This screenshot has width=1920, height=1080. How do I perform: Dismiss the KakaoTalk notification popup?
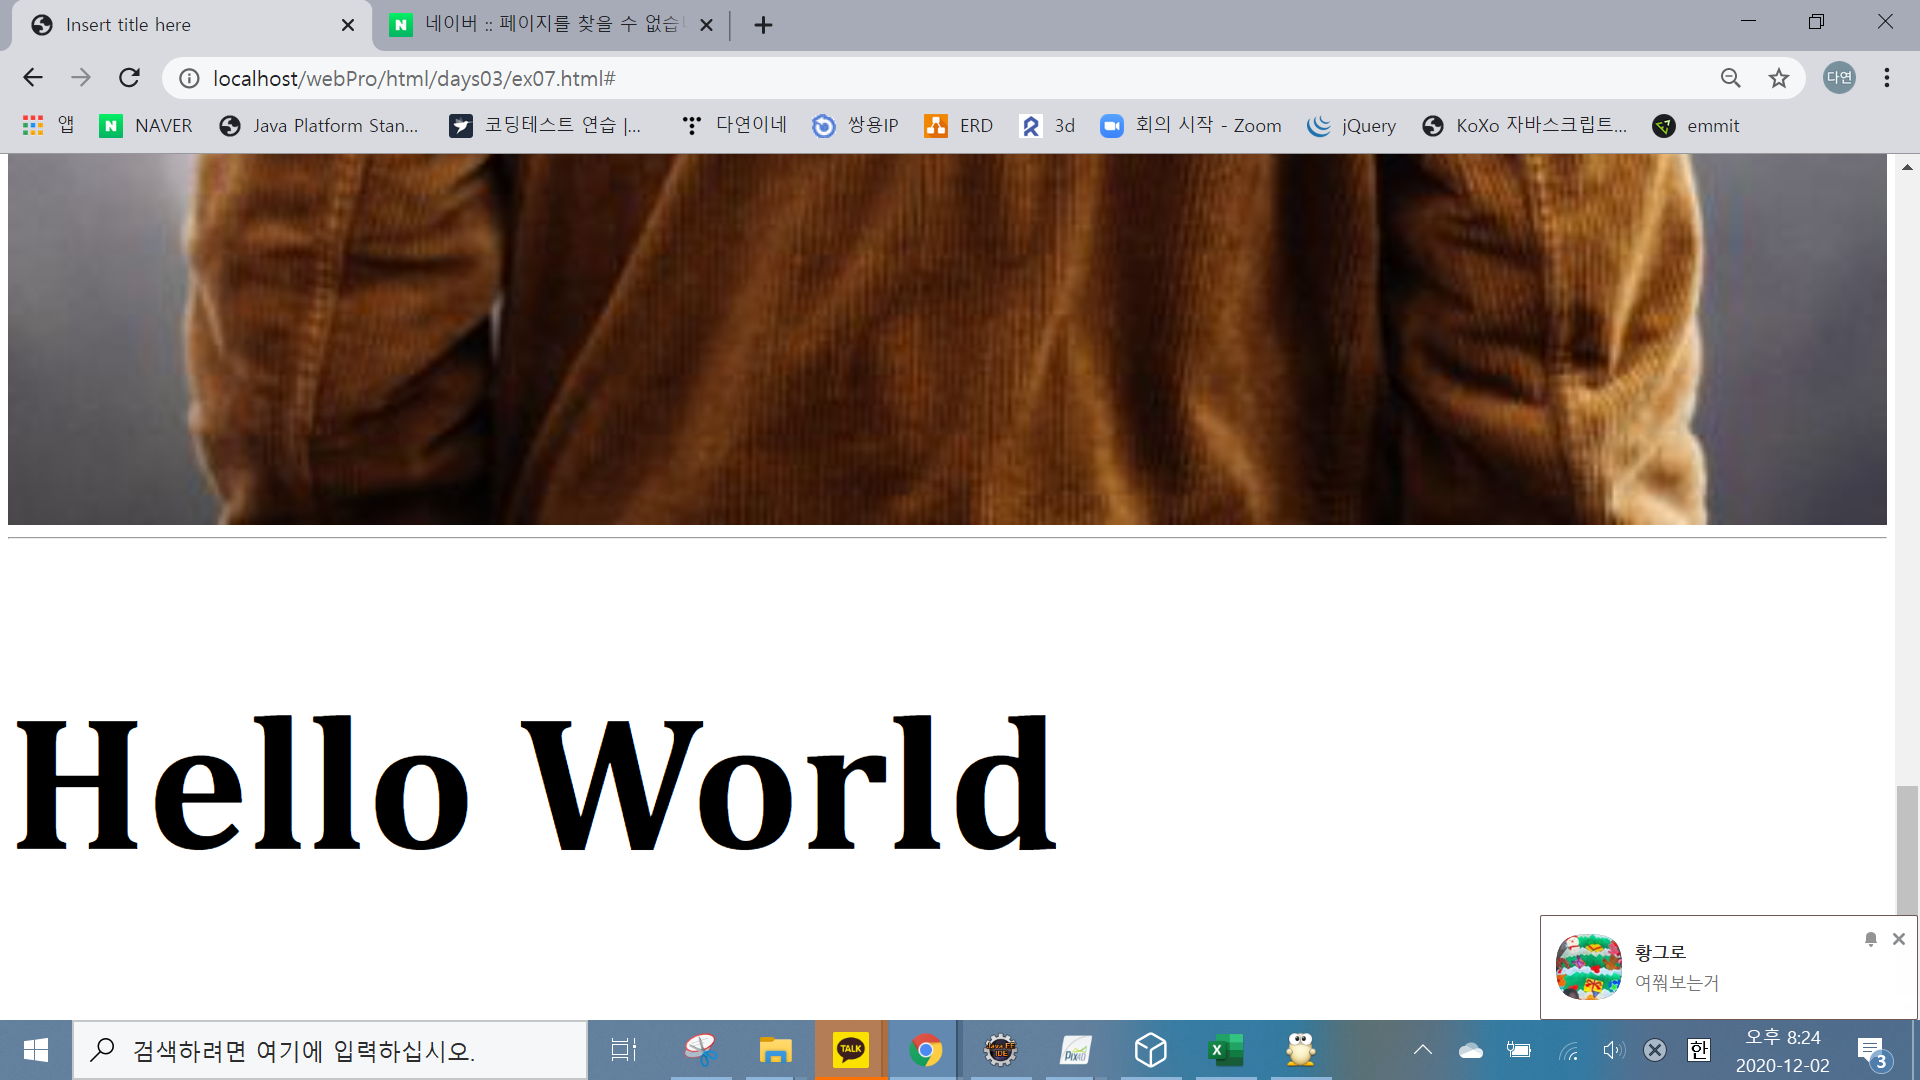pos(1898,939)
